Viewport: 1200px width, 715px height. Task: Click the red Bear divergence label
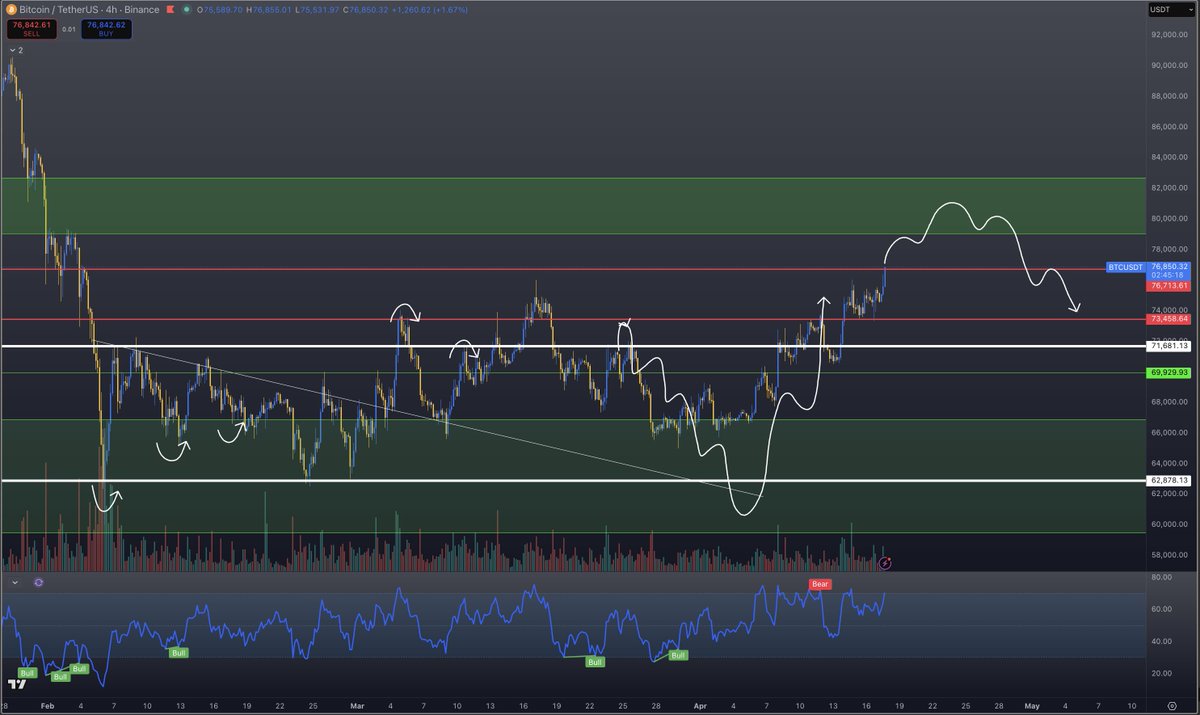(819, 583)
